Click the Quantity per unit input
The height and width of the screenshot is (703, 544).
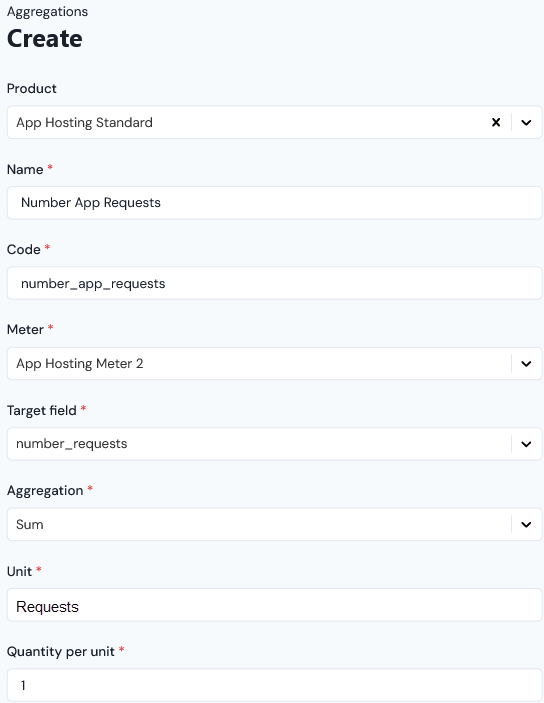point(274,685)
